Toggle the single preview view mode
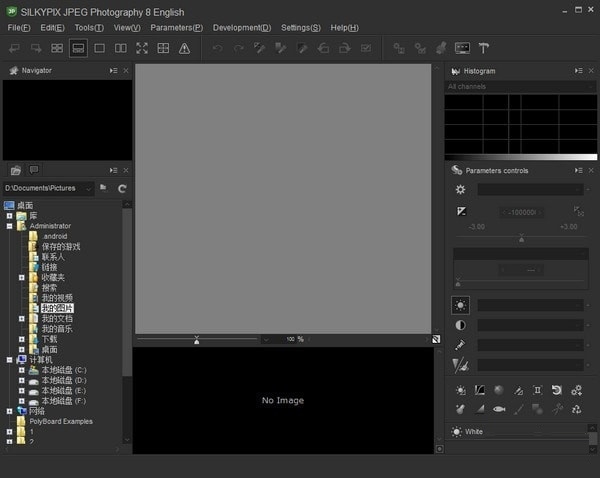Screen dimensions: 600x478 99,48
